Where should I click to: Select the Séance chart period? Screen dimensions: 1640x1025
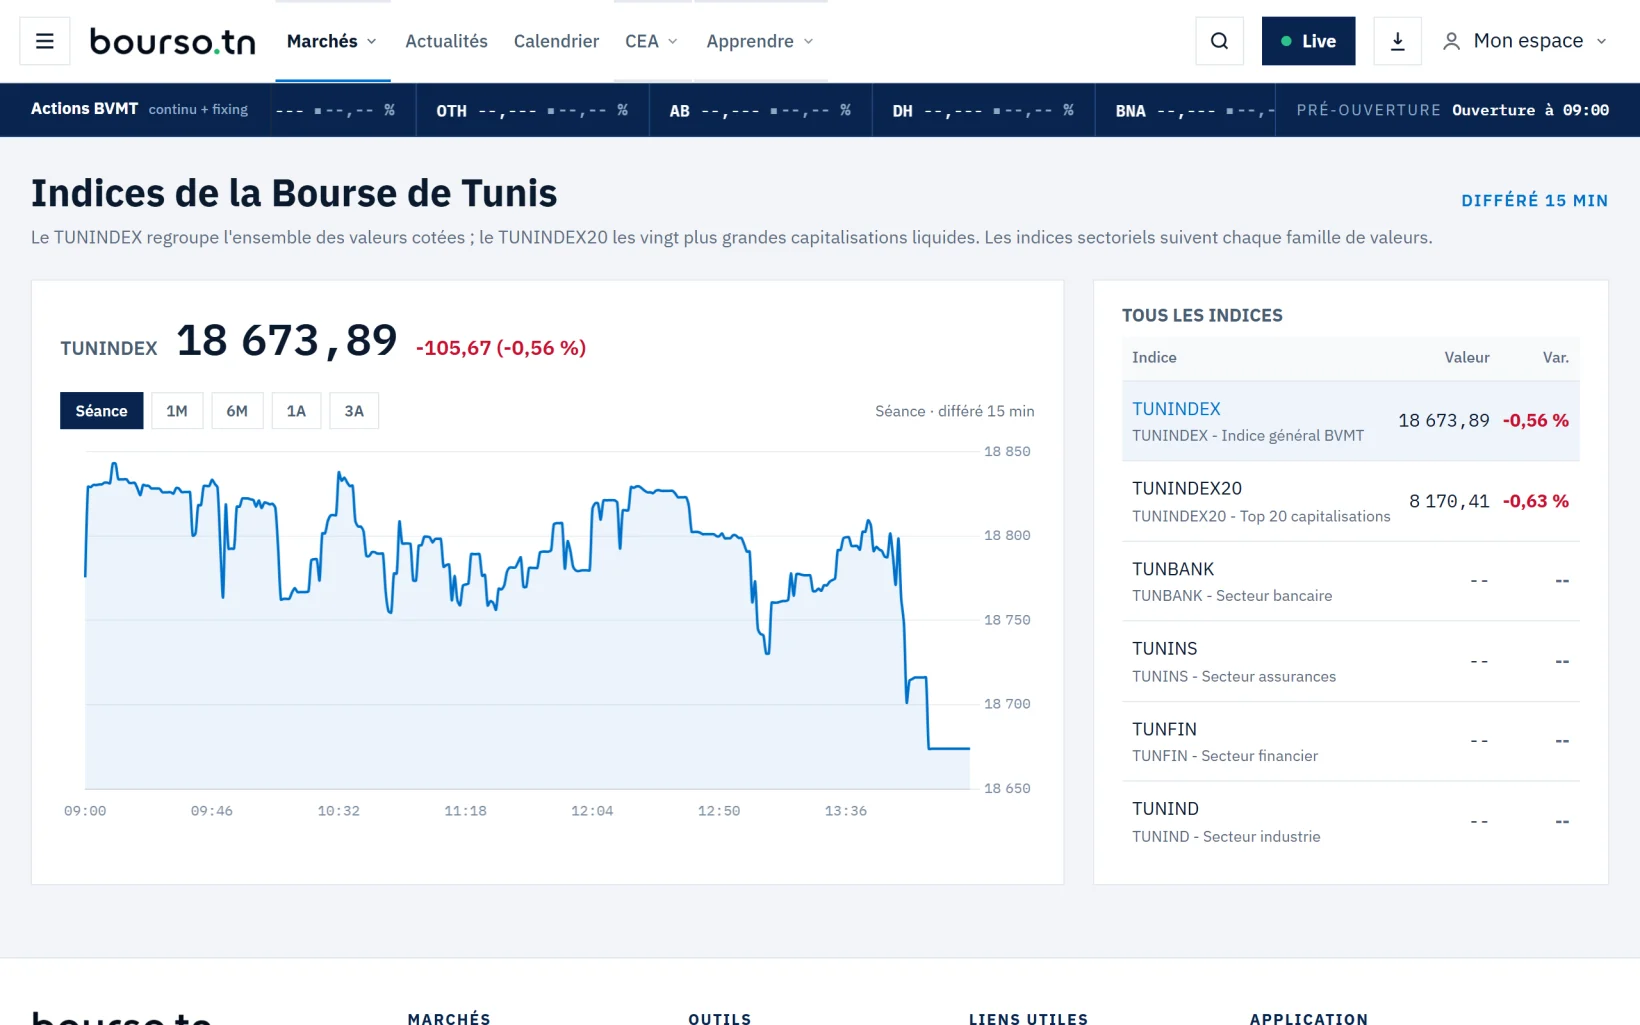tap(101, 411)
